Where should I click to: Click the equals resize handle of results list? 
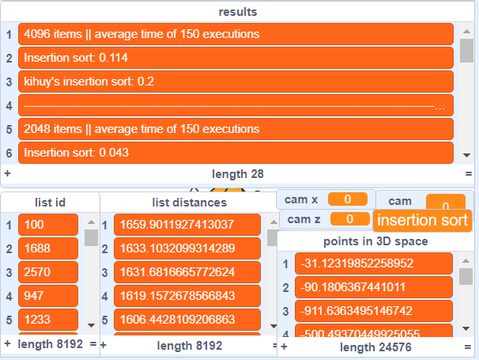coord(468,174)
